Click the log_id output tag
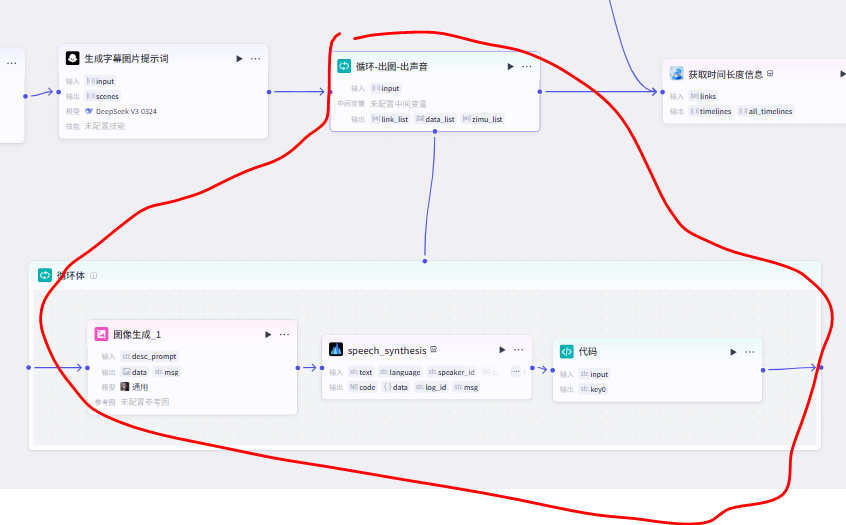846x525 pixels. (431, 387)
